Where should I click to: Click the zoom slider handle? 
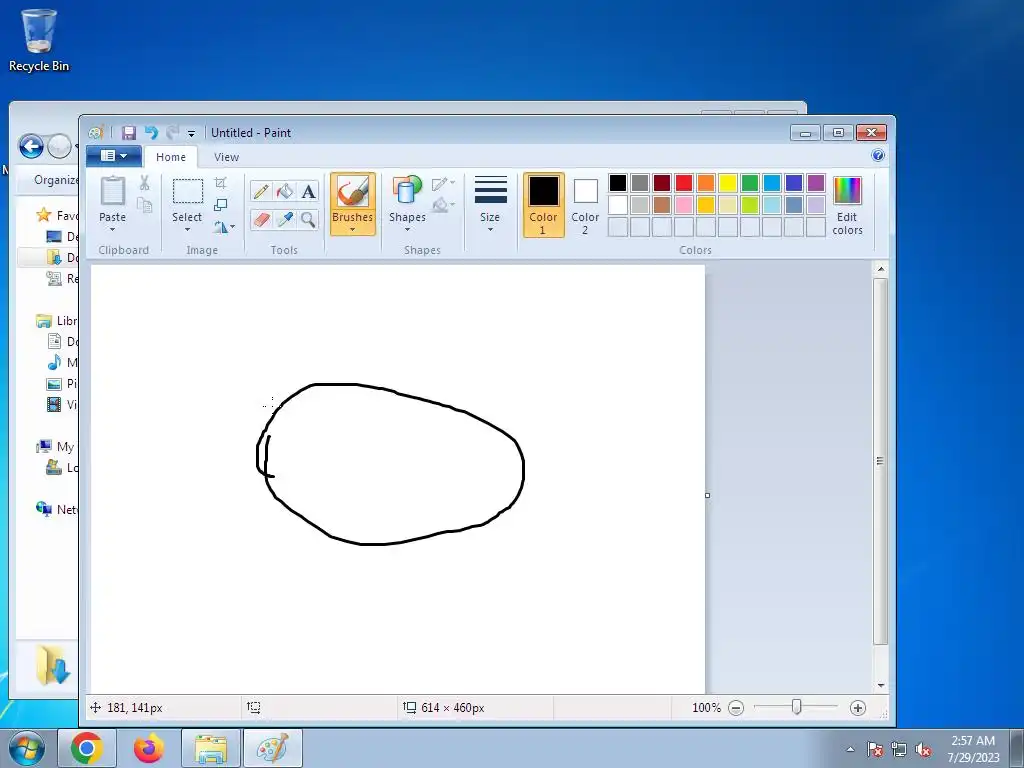tap(797, 707)
